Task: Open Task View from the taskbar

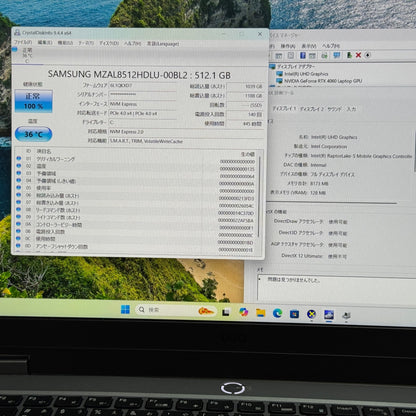Action: (x=226, y=312)
